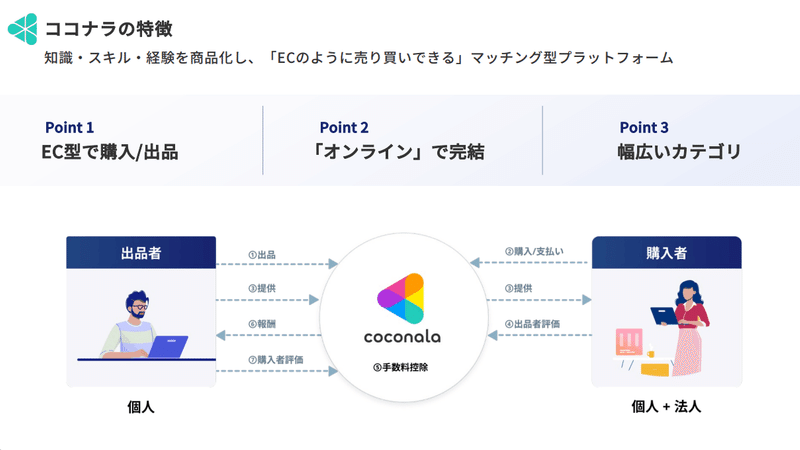Click the ①出品 arrow label

(x=262, y=255)
